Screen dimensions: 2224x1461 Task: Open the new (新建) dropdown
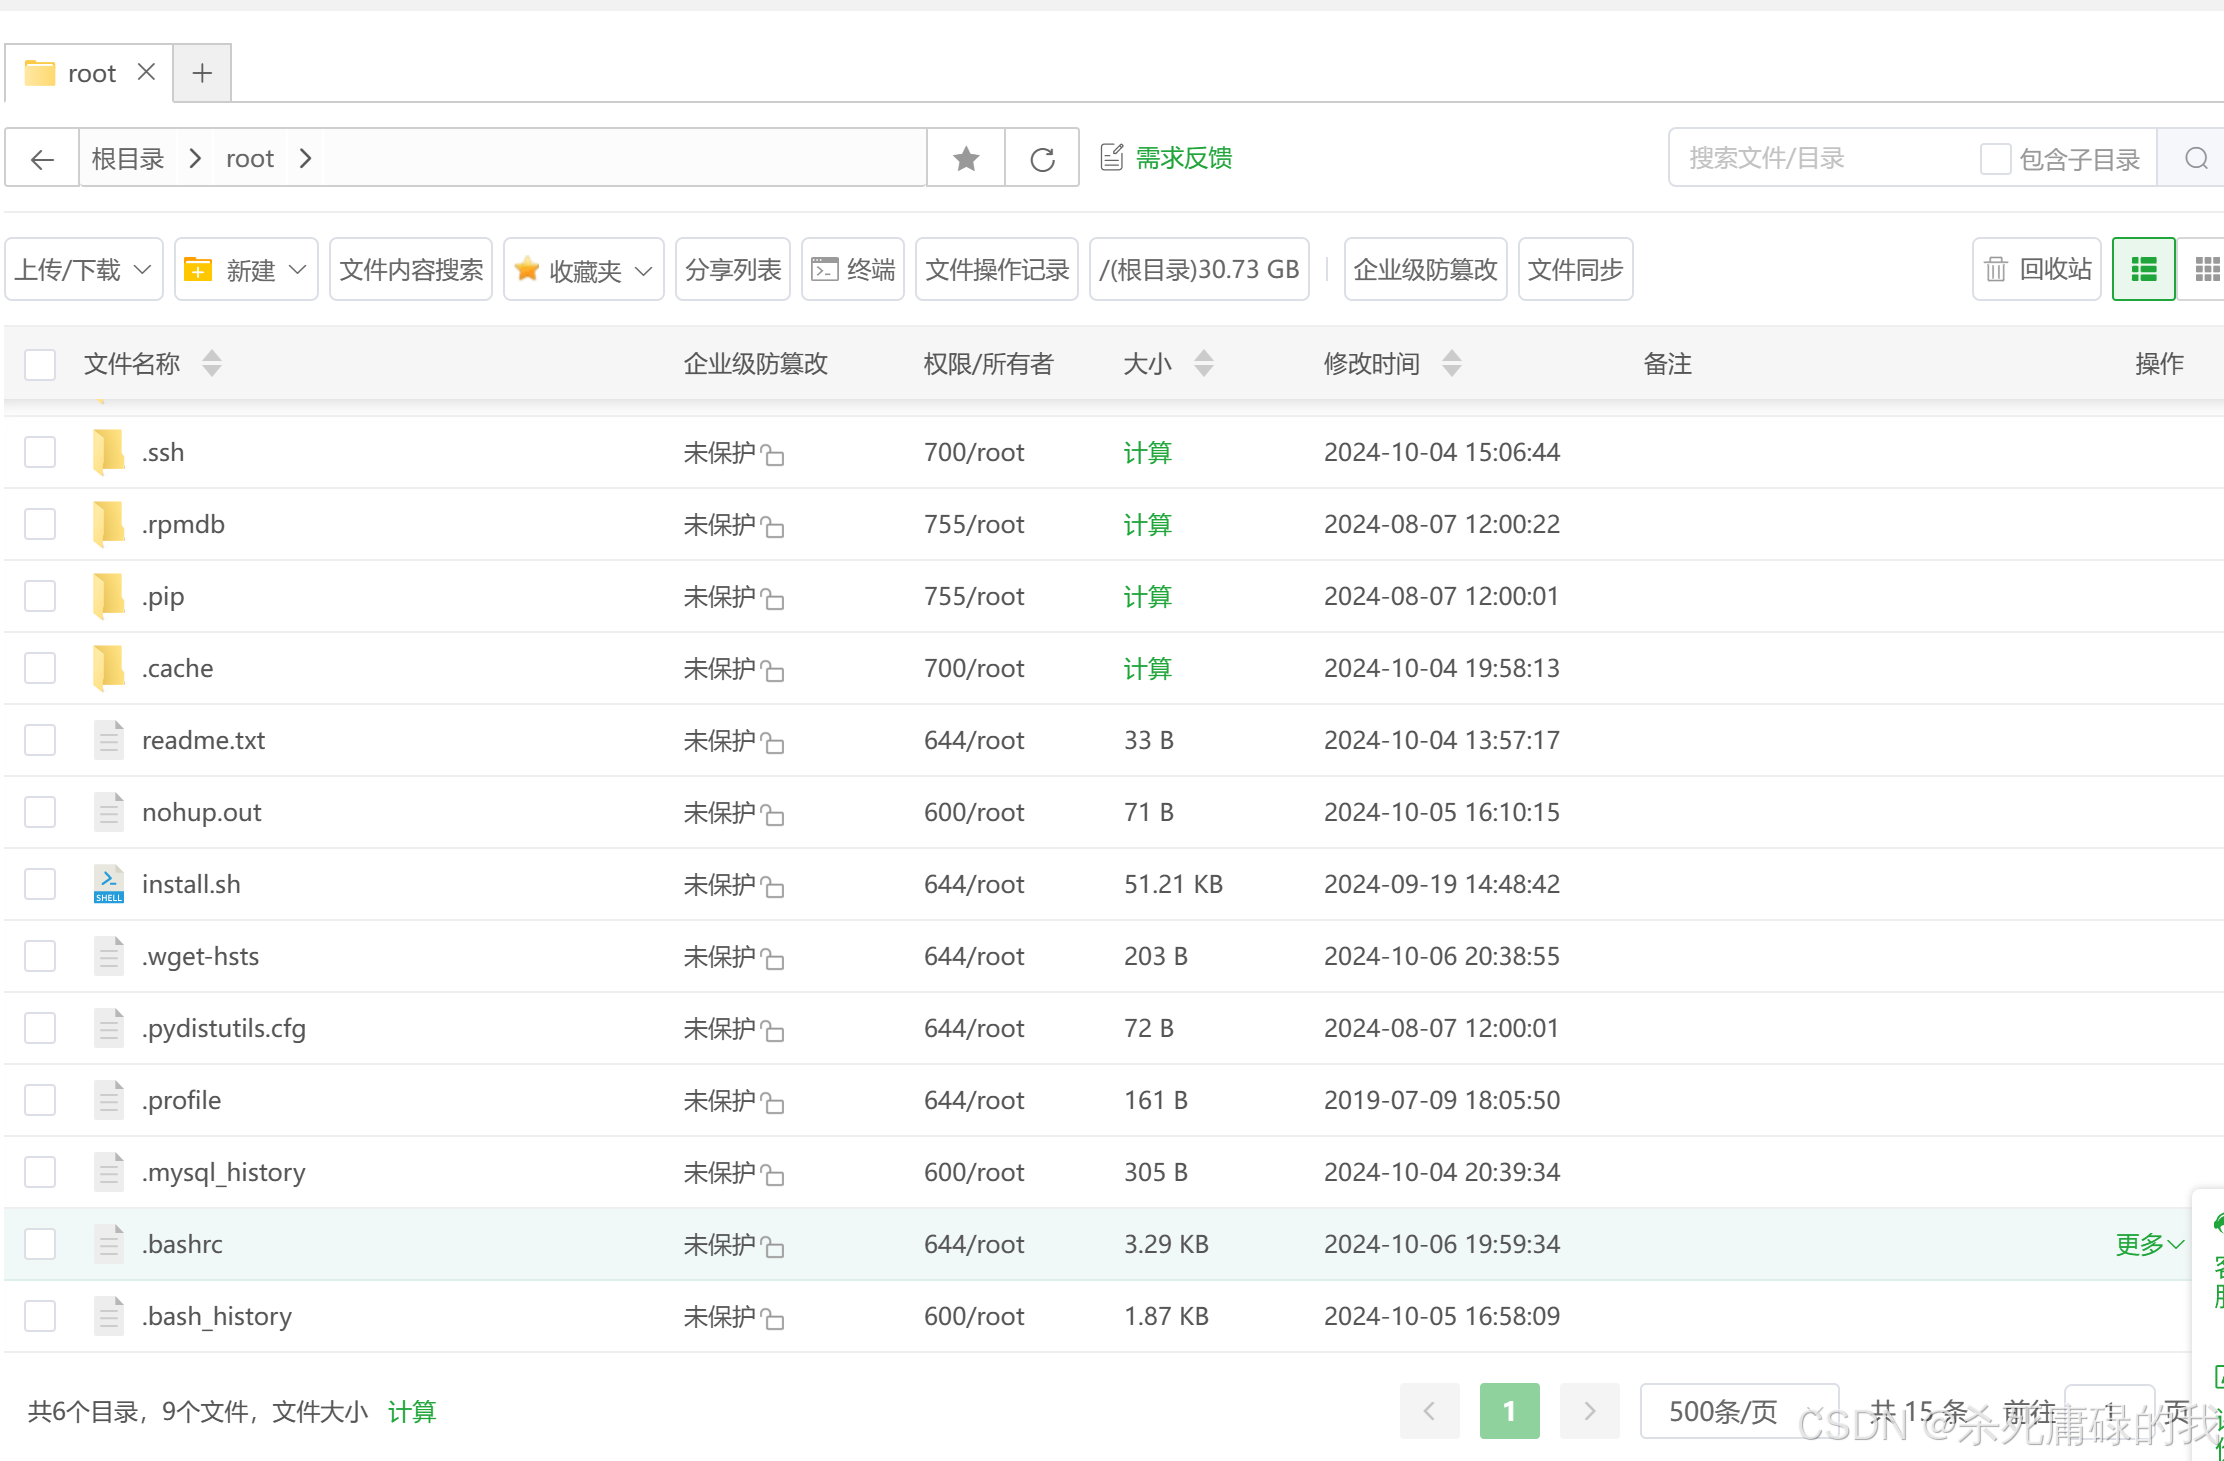(x=246, y=269)
